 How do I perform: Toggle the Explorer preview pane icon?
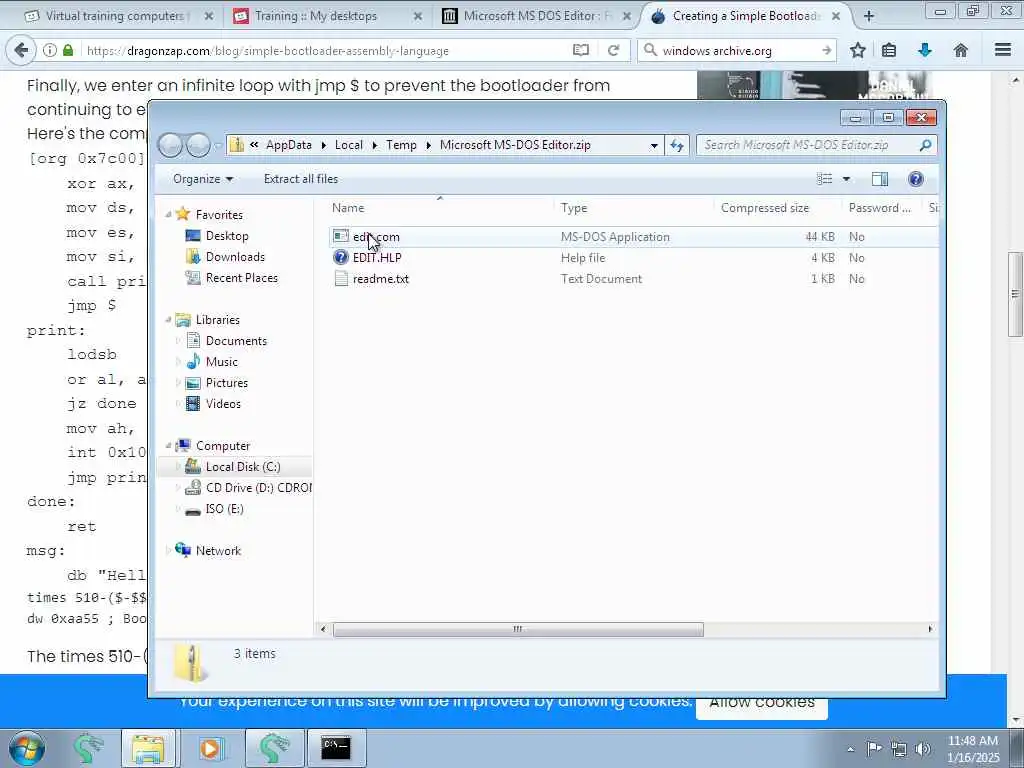click(x=880, y=179)
